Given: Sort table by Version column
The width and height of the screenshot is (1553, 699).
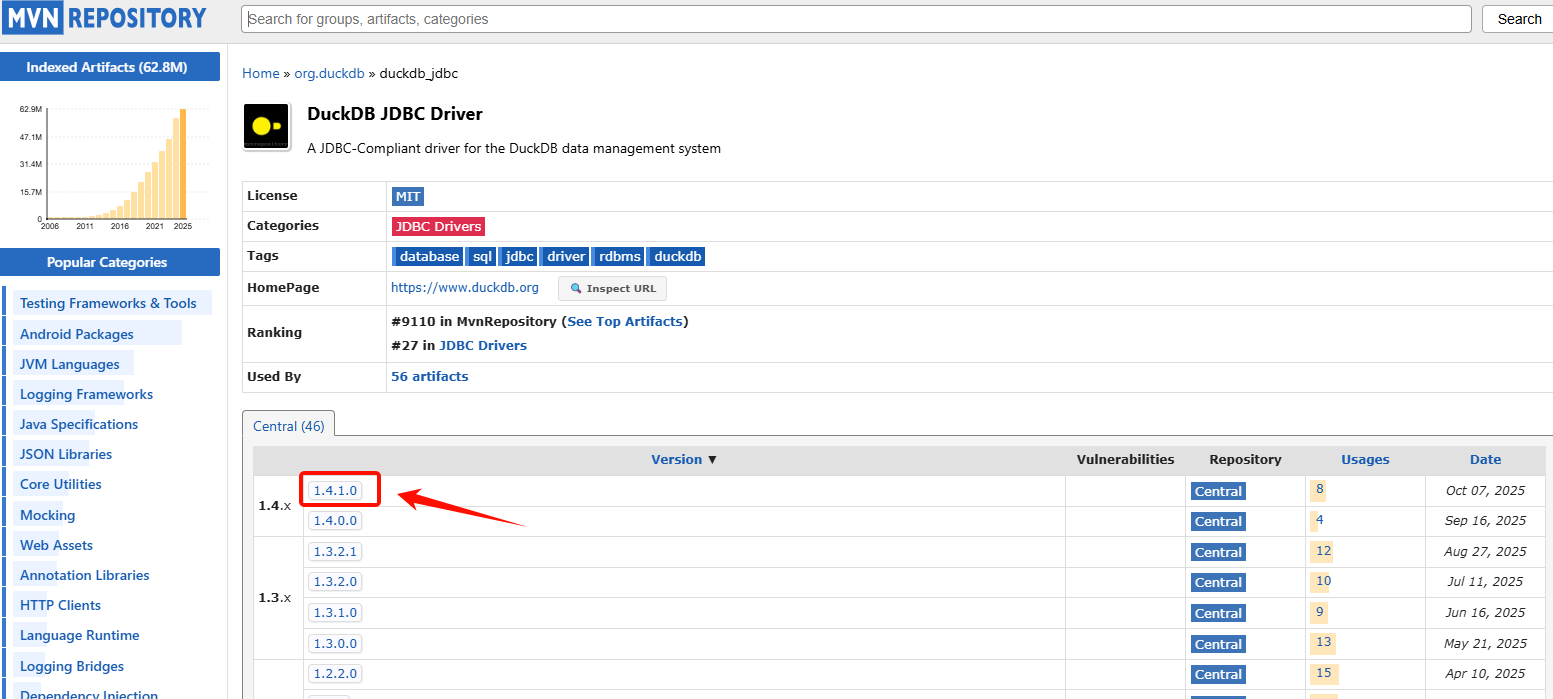Looking at the screenshot, I should pos(683,460).
